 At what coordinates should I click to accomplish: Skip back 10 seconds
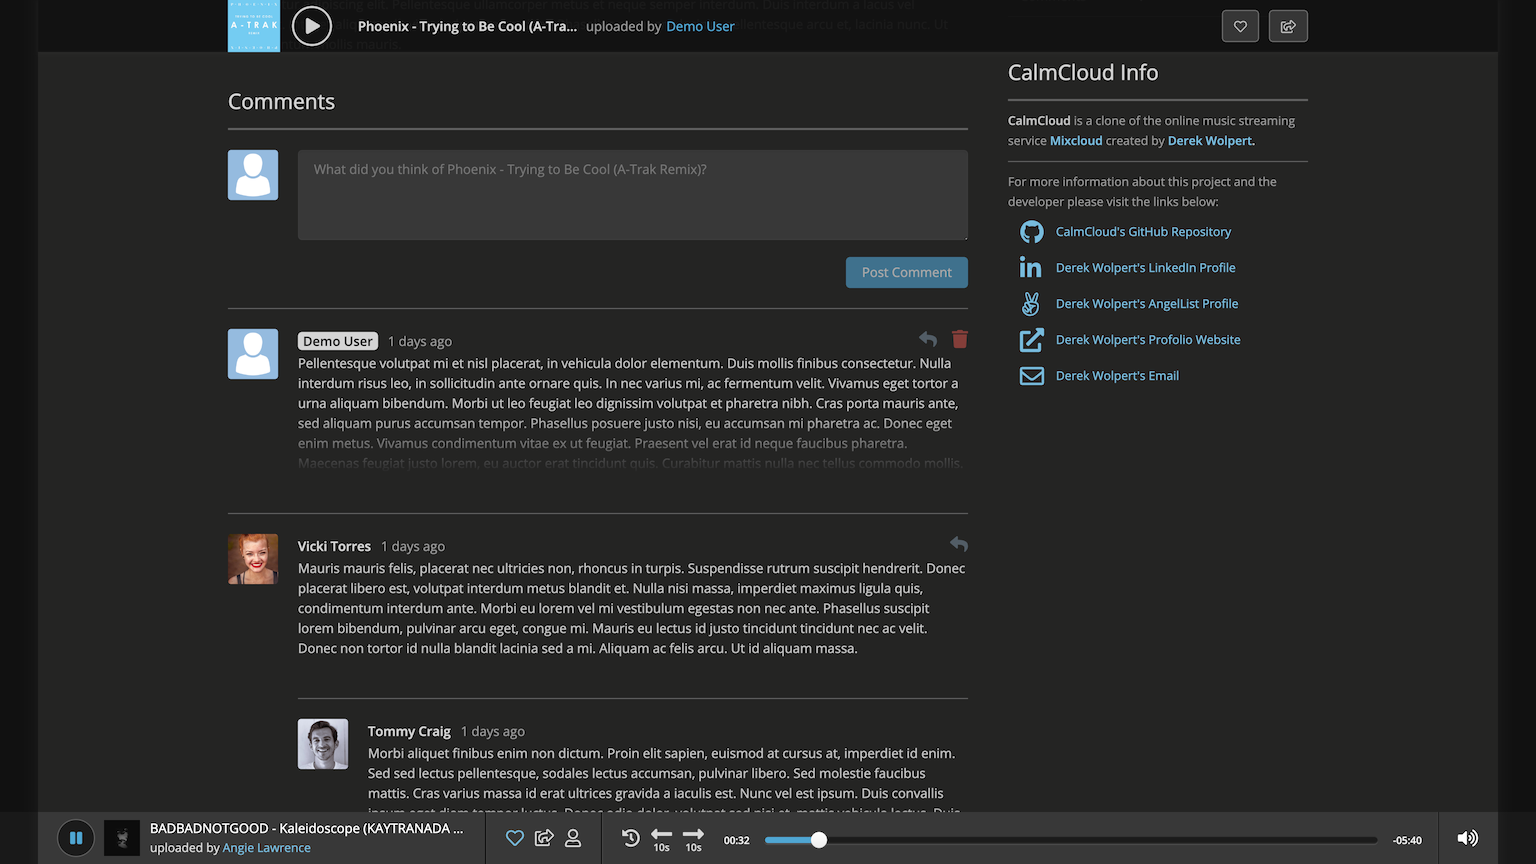pyautogui.click(x=662, y=839)
